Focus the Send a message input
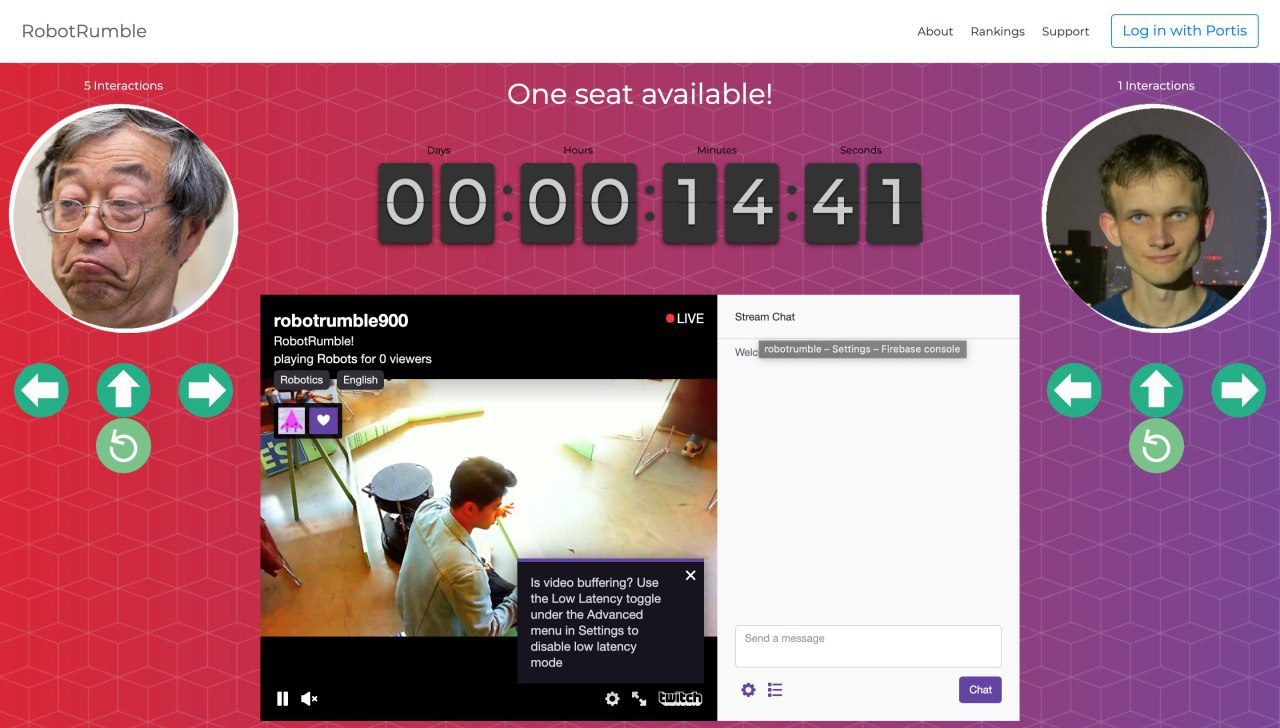This screenshot has height=728, width=1280. click(868, 646)
